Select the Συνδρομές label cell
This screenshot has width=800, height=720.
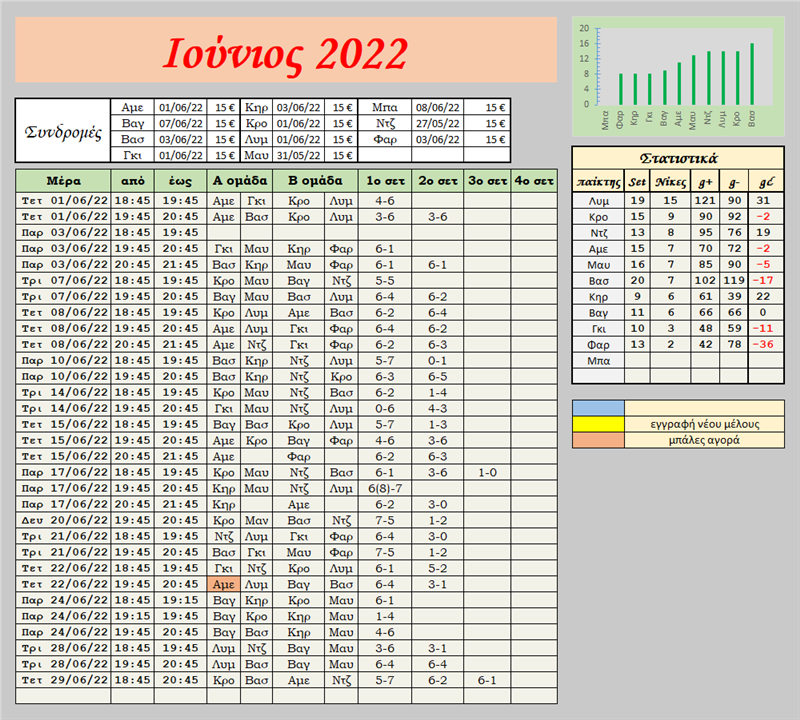[62, 130]
